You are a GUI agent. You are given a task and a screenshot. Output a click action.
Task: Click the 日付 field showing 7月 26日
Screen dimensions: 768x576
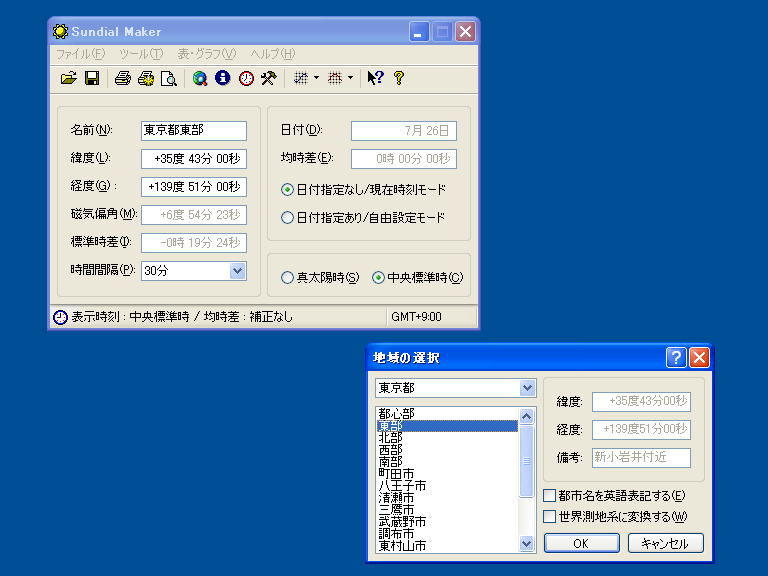pyautogui.click(x=404, y=131)
